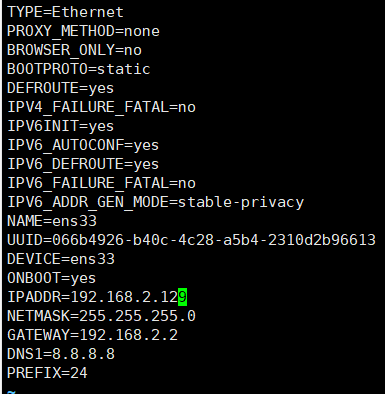
Task: Click the IPV4_FAILURE_FATAL=no line
Action: coord(101,107)
